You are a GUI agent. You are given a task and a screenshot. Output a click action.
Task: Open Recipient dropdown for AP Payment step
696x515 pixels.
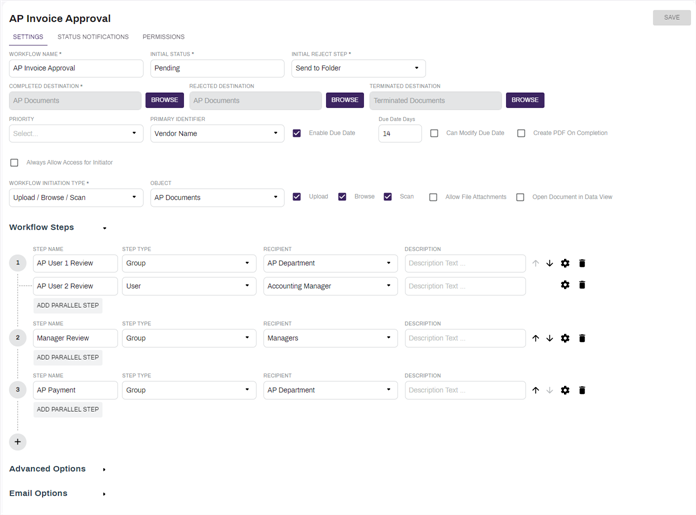click(x=330, y=390)
